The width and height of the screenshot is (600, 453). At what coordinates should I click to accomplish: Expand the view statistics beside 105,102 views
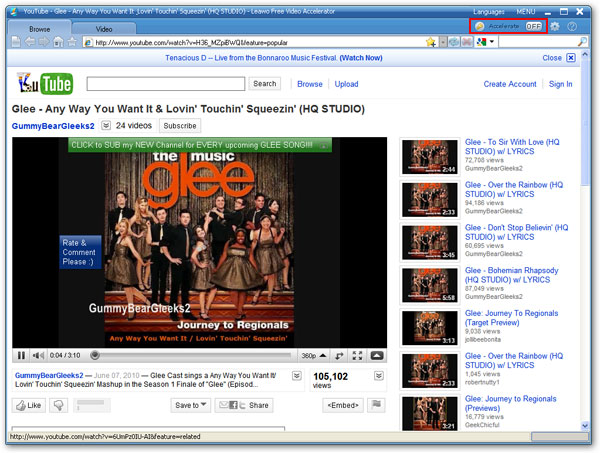pyautogui.click(x=379, y=376)
